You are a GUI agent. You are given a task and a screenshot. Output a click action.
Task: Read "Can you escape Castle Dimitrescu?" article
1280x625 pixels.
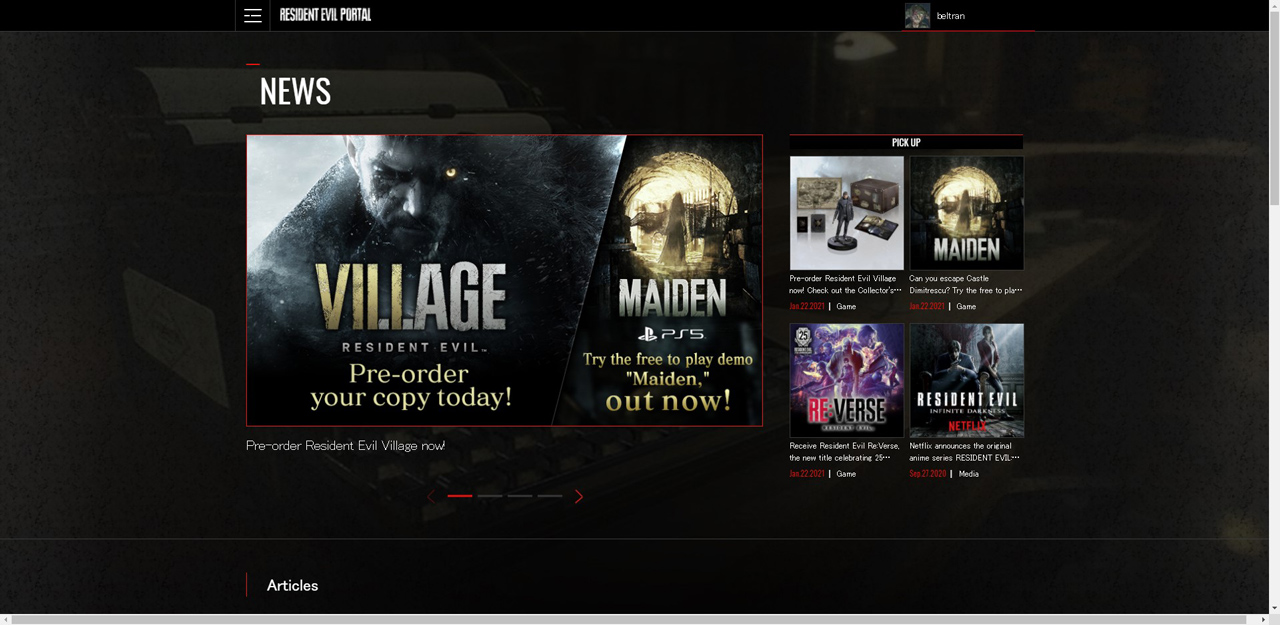point(966,284)
